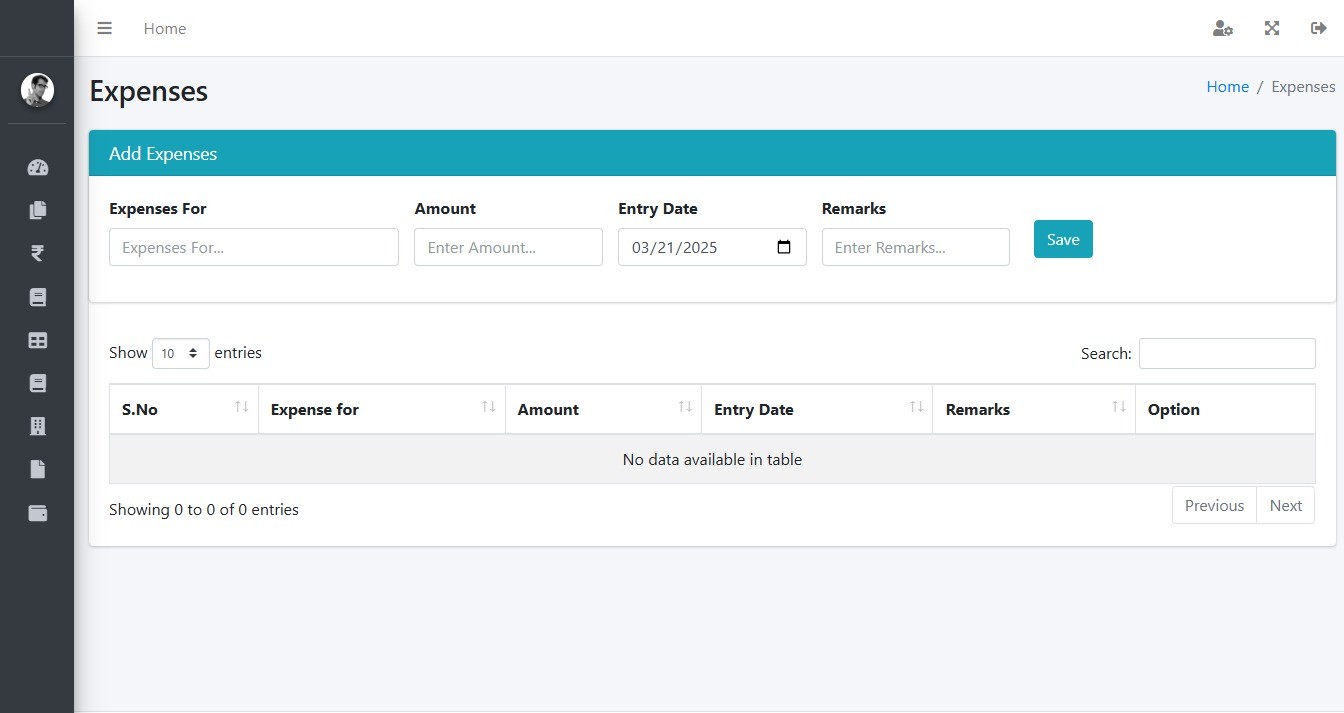Click the logout arrow icon
Screen dimensions: 1344x713
[1318, 29]
